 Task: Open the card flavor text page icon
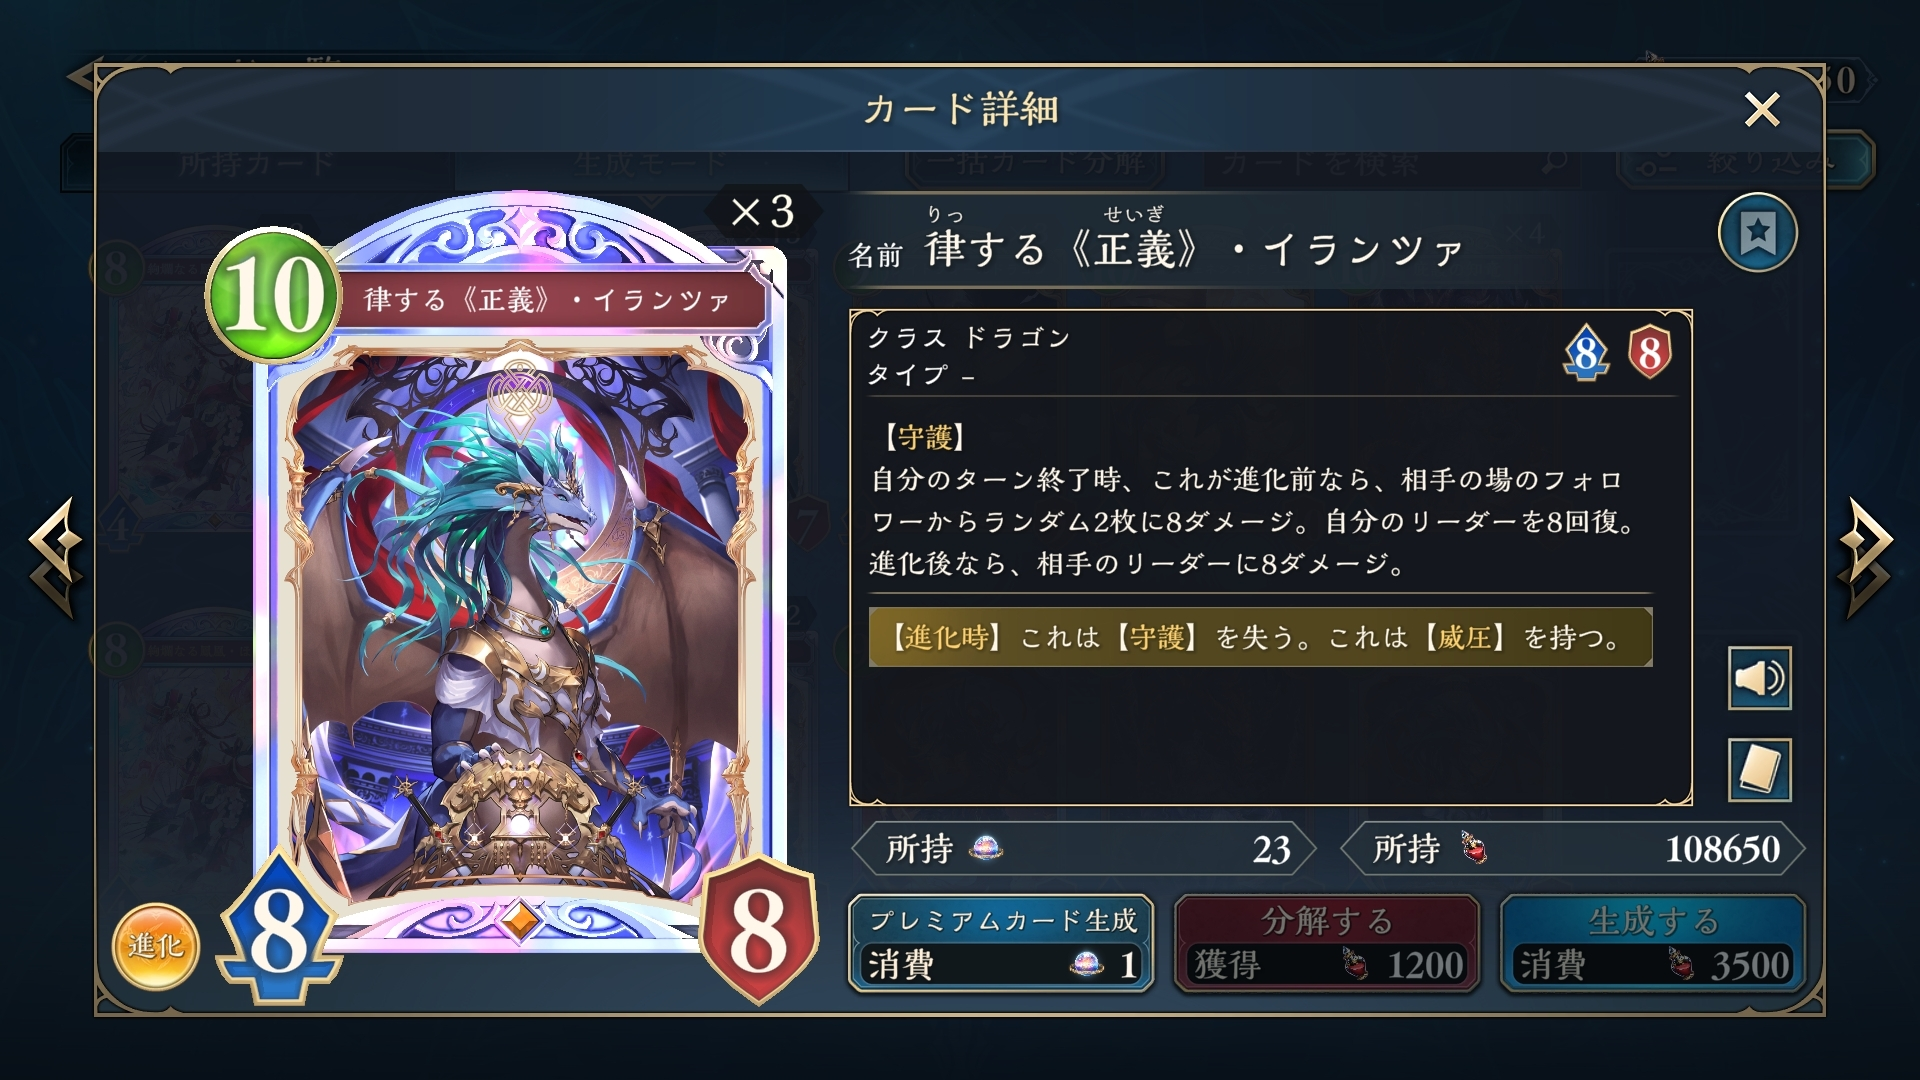coord(1759,770)
